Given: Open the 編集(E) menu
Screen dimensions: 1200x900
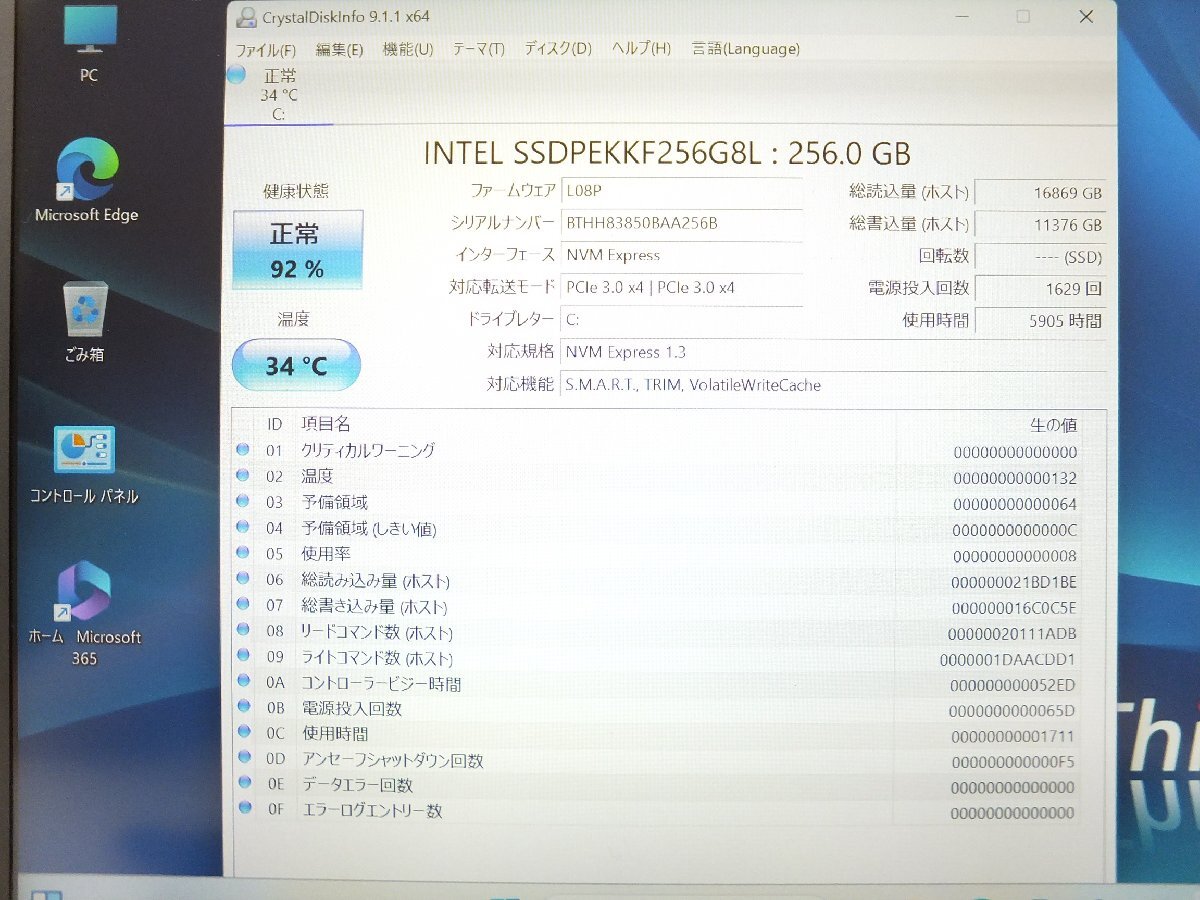Looking at the screenshot, I should [339, 49].
